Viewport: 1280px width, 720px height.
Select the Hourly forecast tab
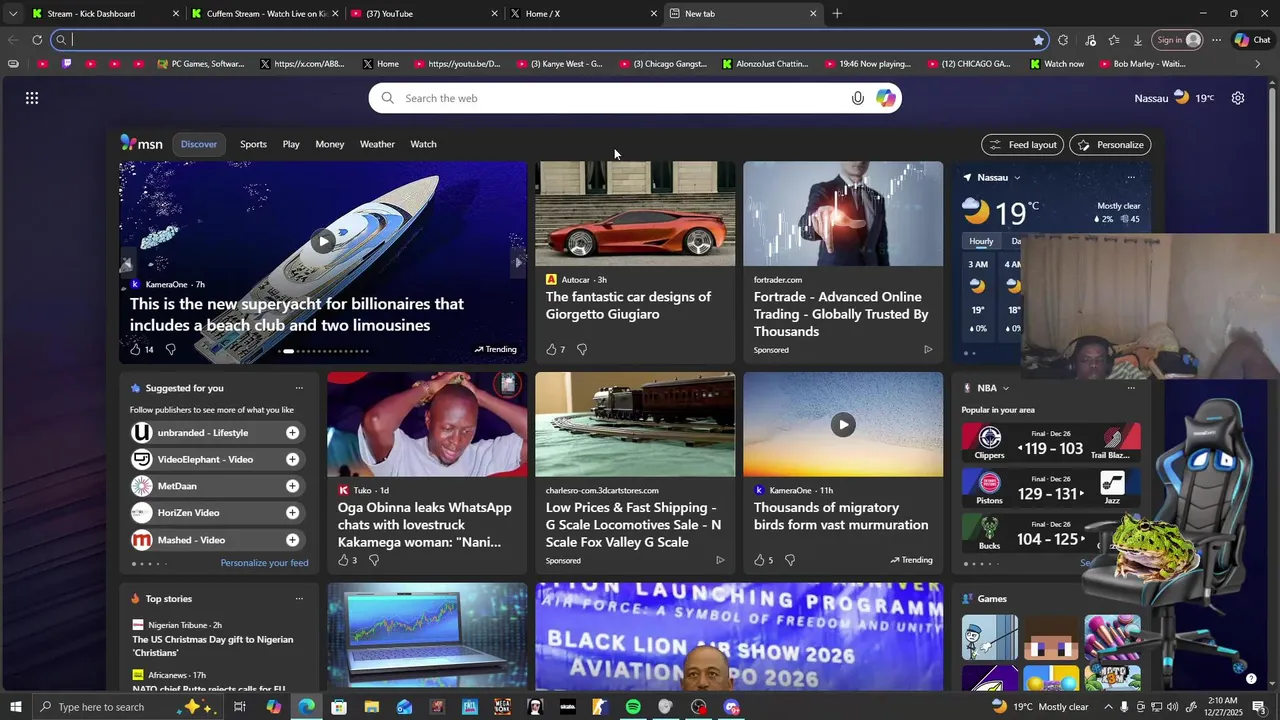tap(981, 241)
